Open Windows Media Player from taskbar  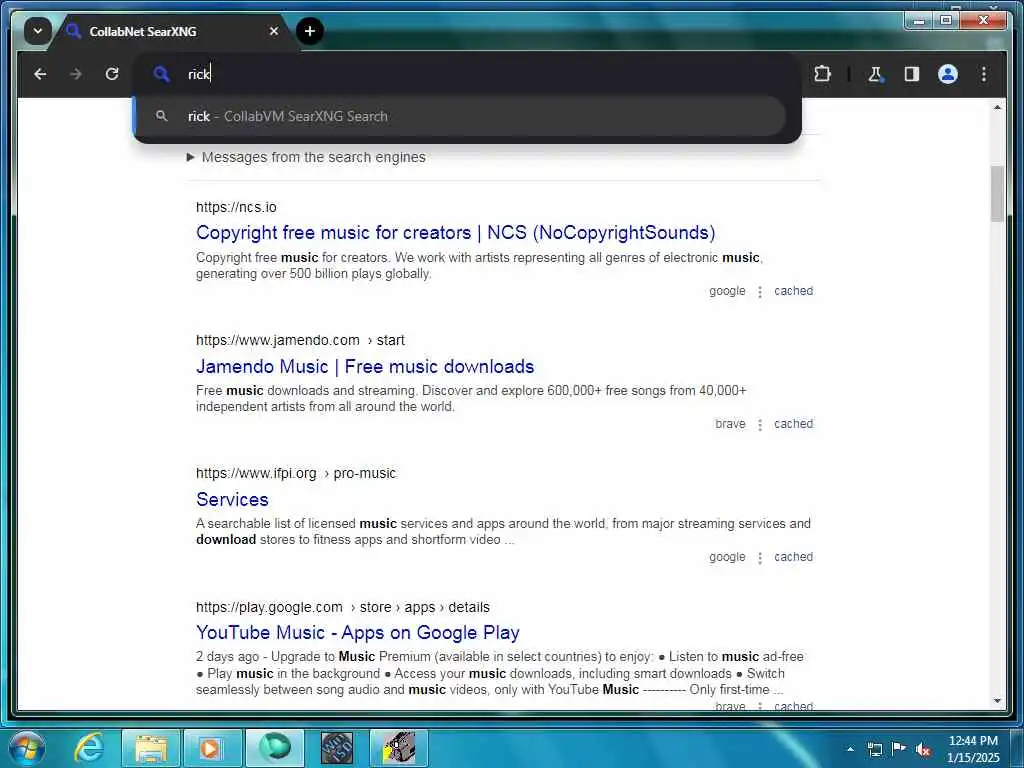[x=212, y=748]
